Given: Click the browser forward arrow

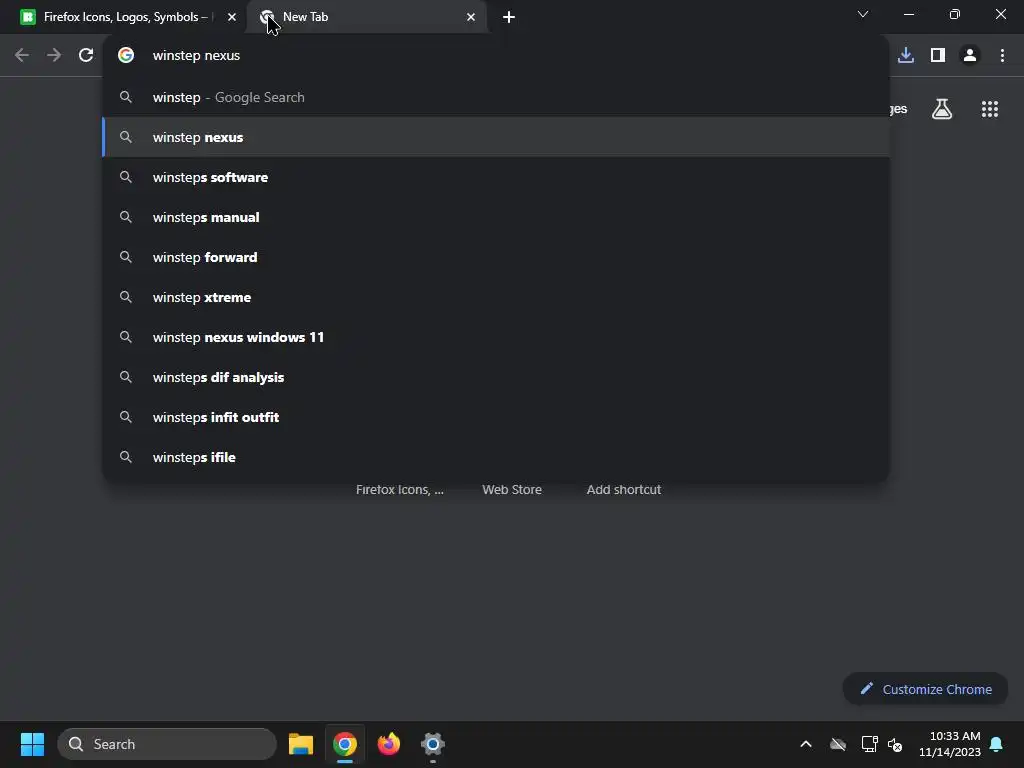Looking at the screenshot, I should pos(54,56).
